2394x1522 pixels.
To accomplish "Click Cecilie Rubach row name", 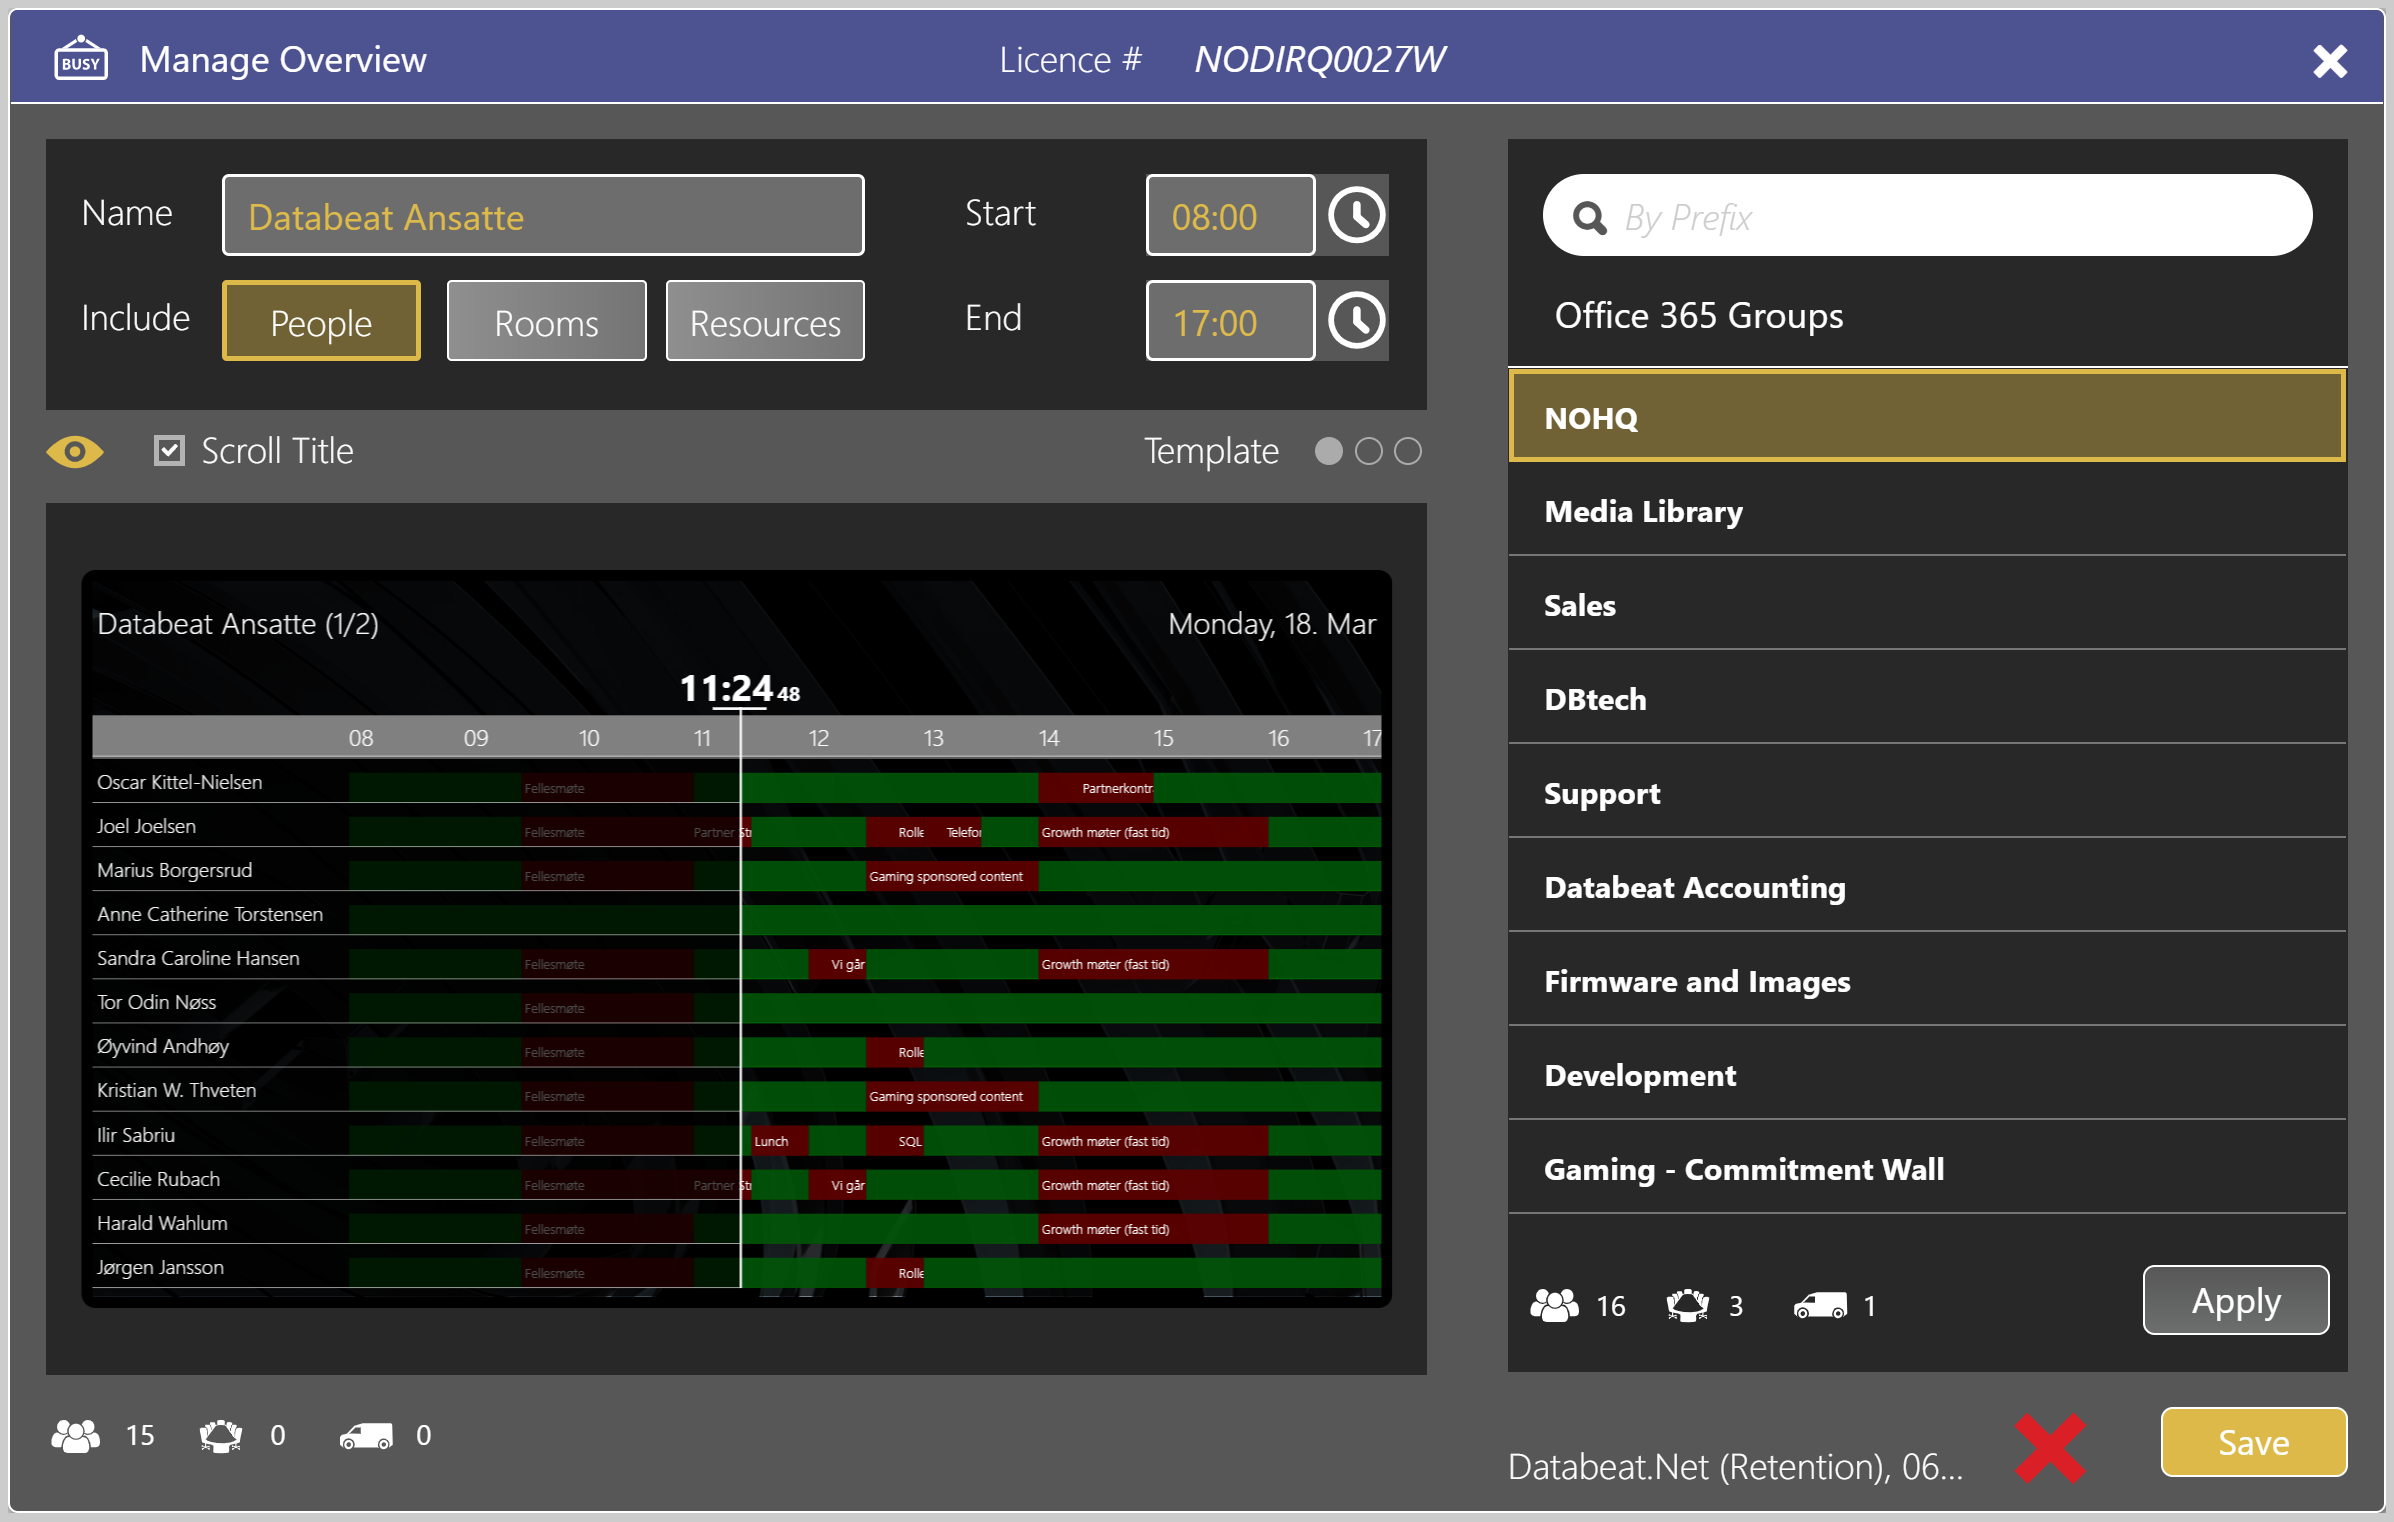I will tap(158, 1179).
